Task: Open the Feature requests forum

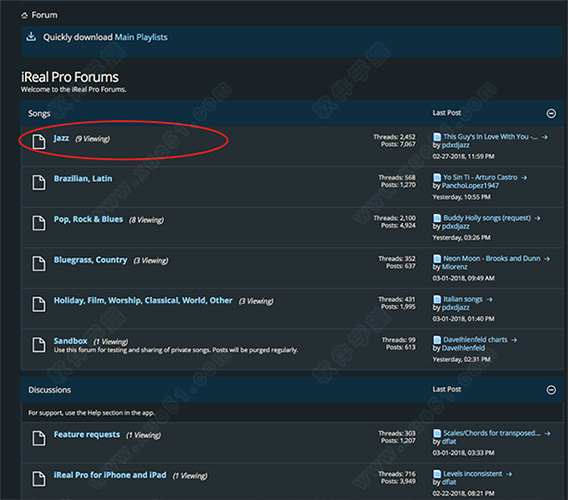Action: [87, 434]
